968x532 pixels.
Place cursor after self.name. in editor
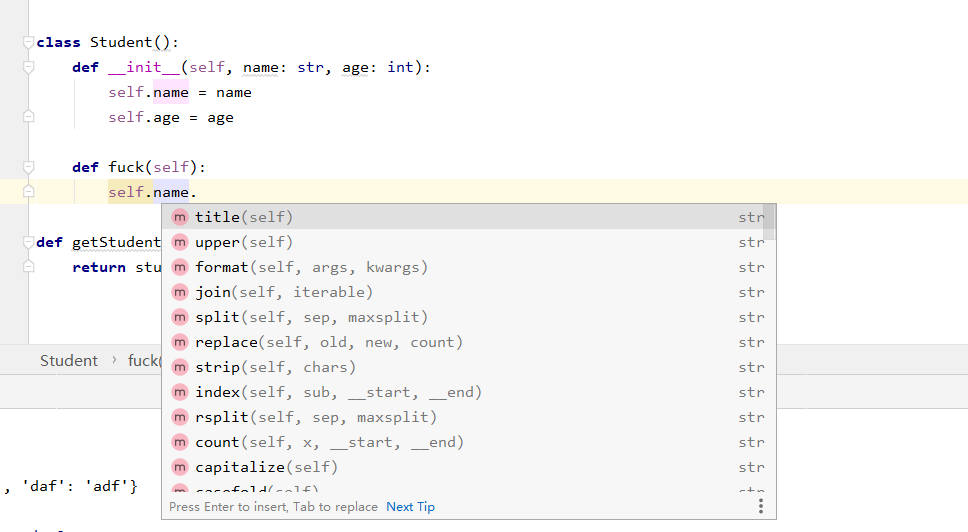tap(199, 192)
